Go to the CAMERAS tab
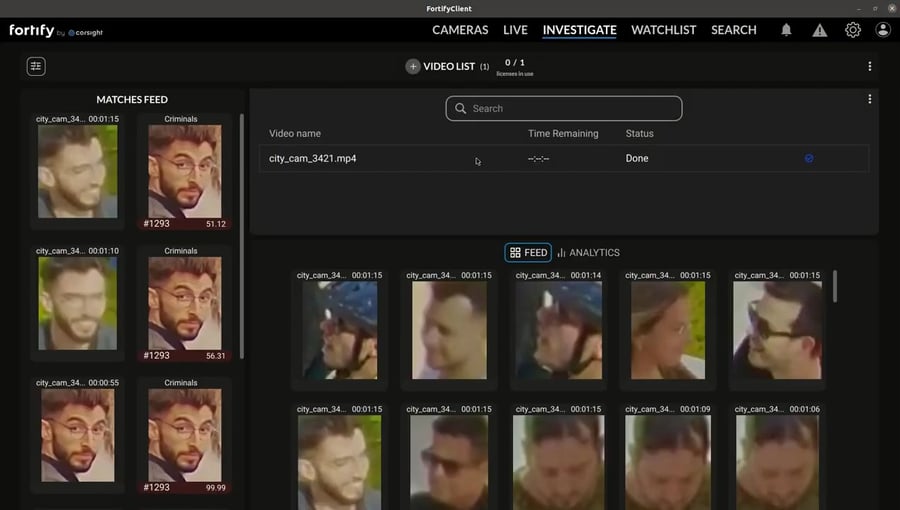Viewport: 900px width, 510px height. [460, 30]
